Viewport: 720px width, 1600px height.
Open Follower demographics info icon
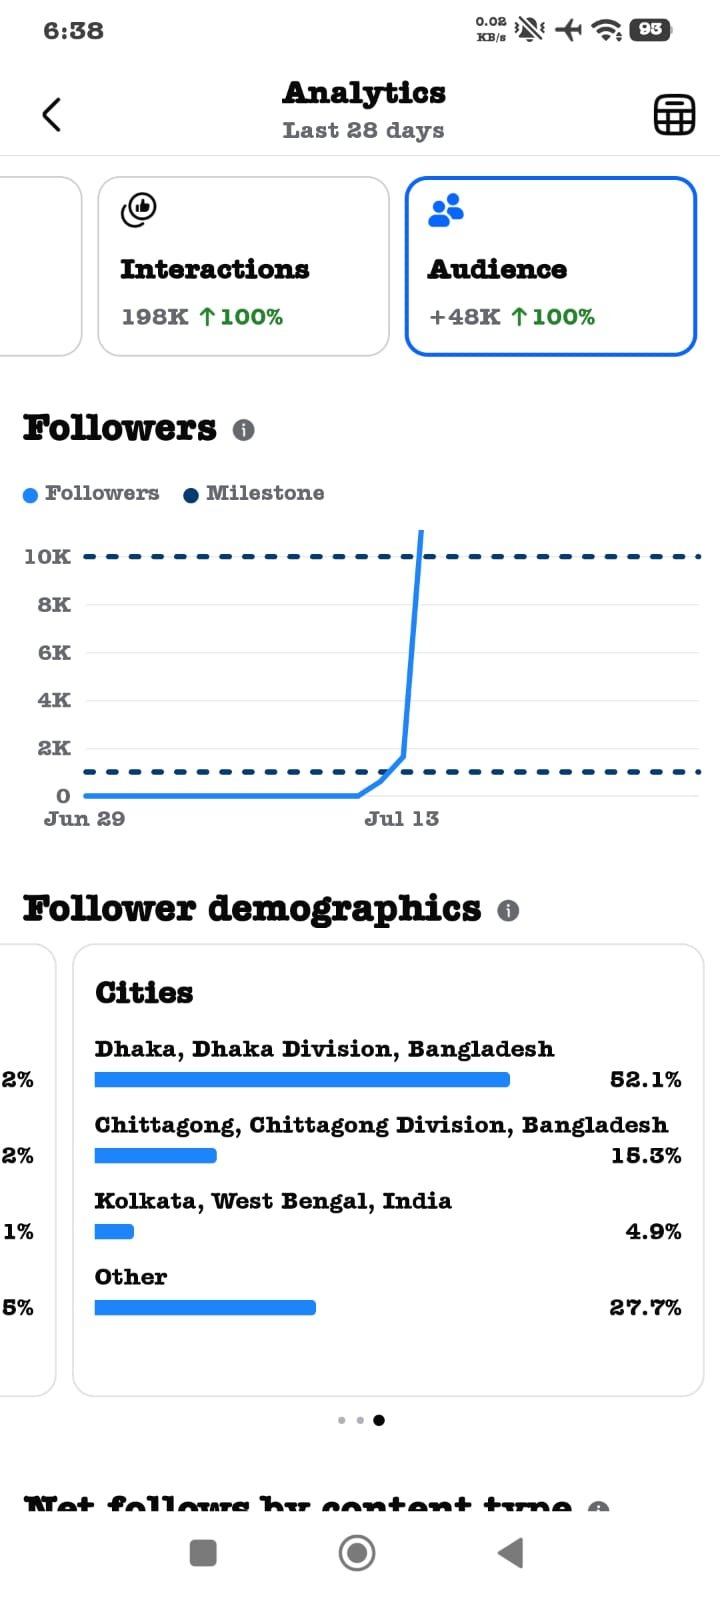click(508, 911)
